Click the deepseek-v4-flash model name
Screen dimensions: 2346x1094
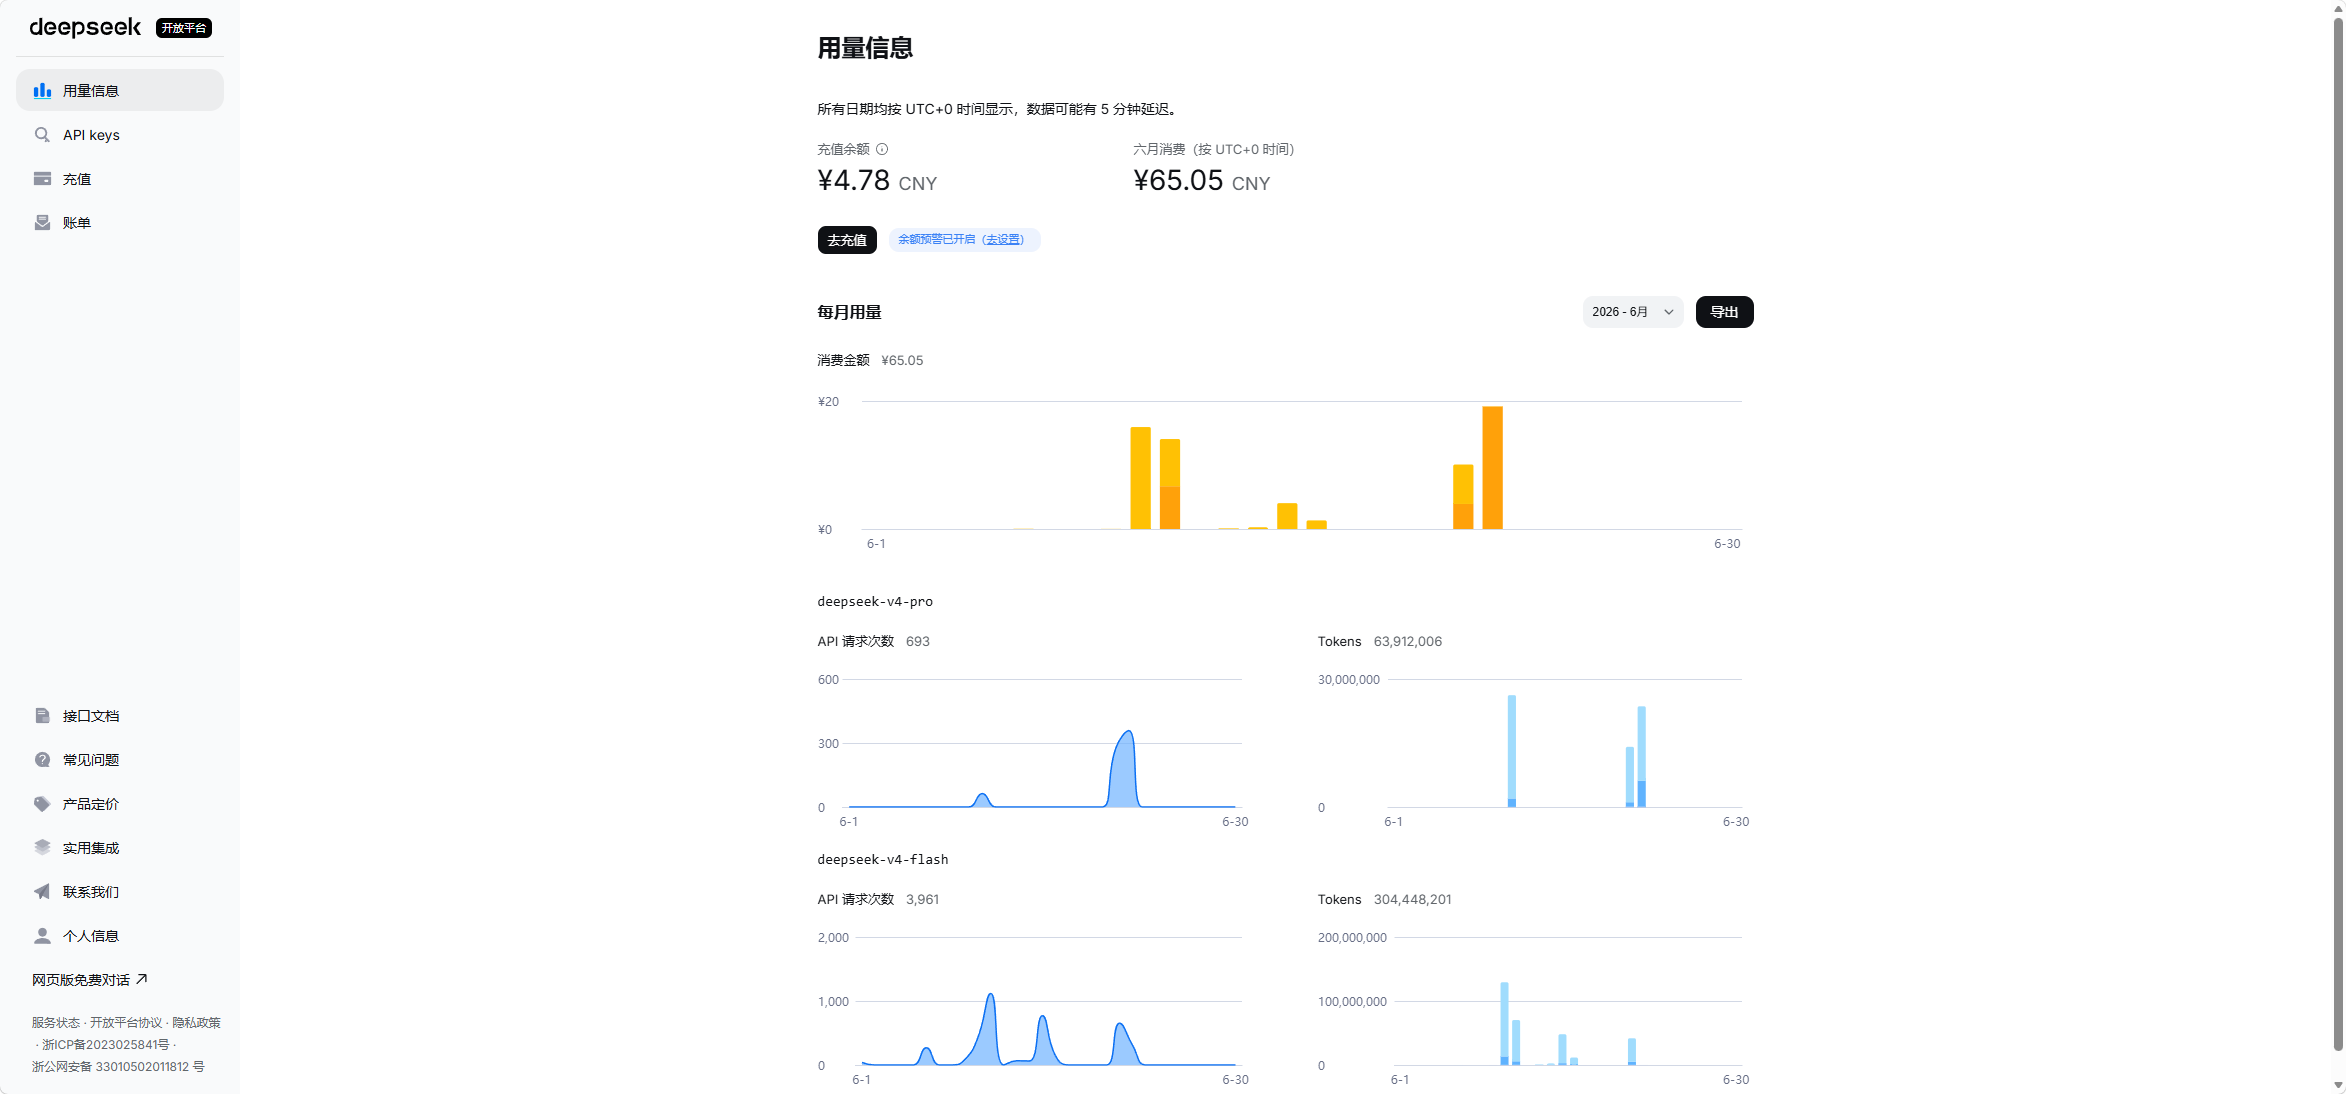tap(883, 860)
